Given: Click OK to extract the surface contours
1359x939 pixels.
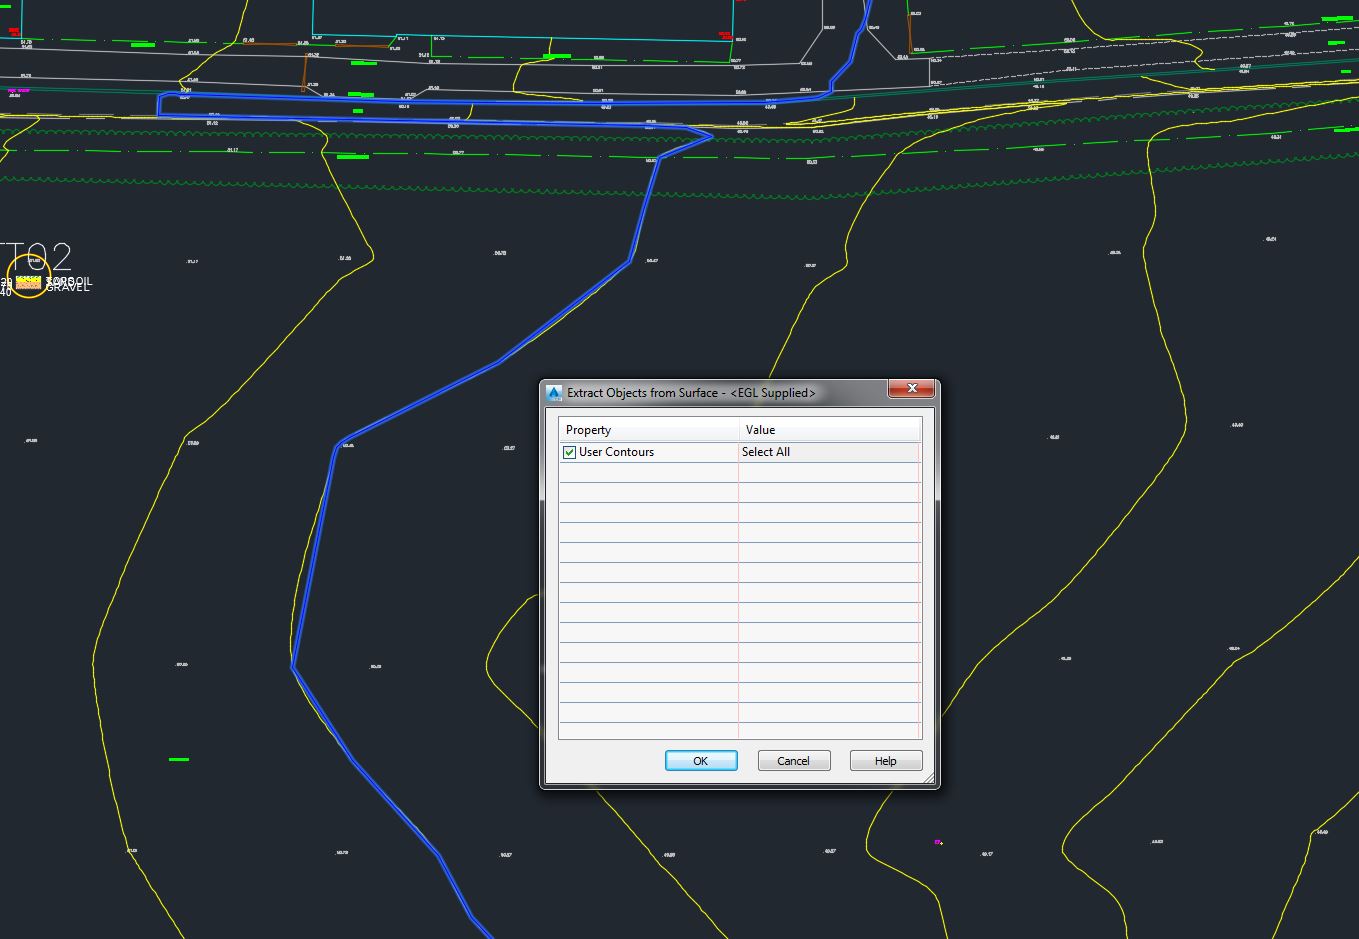Looking at the screenshot, I should pos(701,760).
